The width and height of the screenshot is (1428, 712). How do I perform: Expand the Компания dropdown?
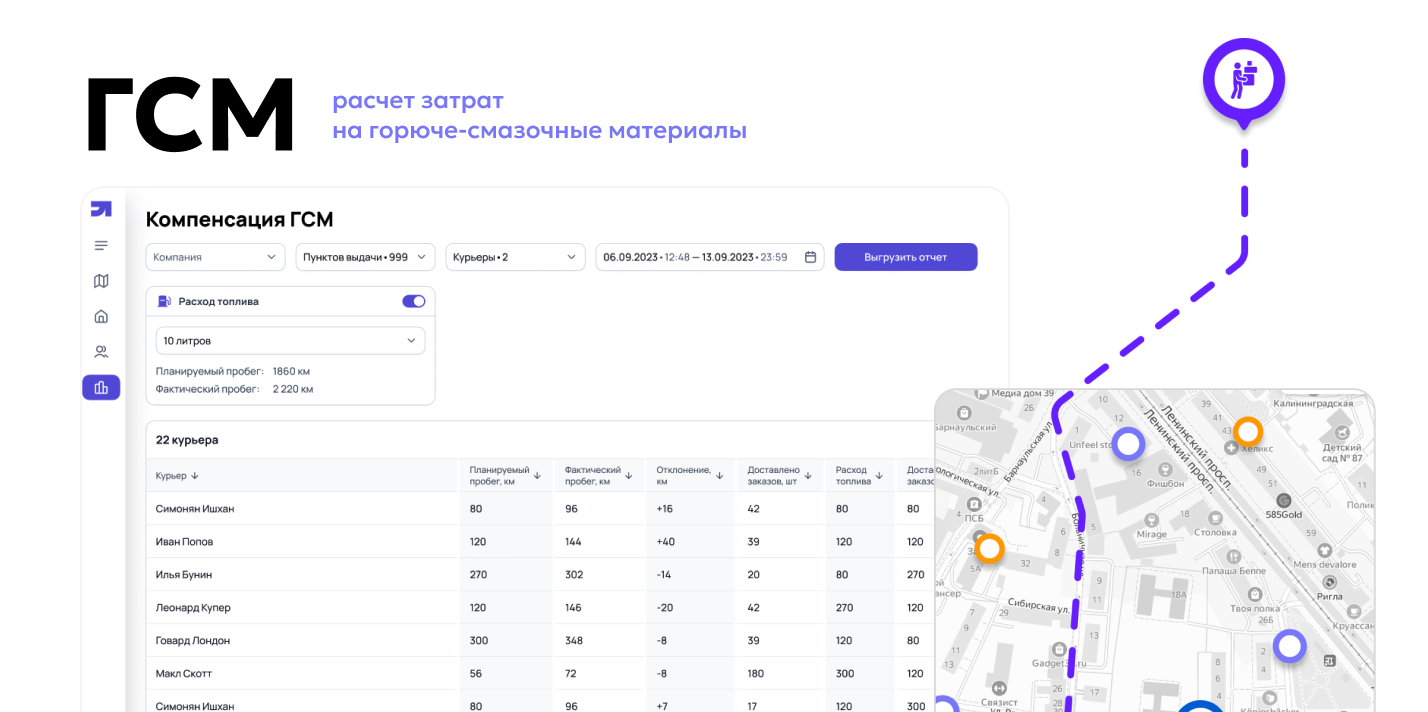(x=215, y=257)
